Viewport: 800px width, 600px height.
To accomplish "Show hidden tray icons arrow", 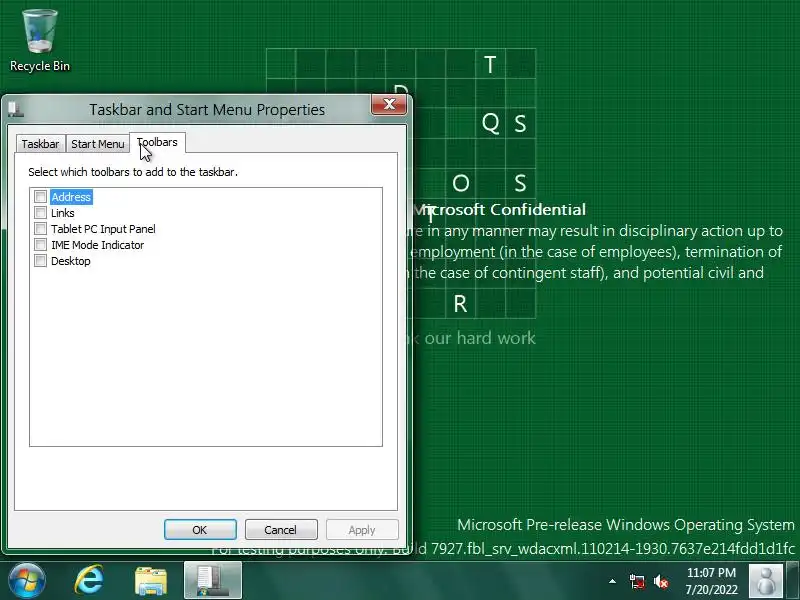I will [612, 581].
